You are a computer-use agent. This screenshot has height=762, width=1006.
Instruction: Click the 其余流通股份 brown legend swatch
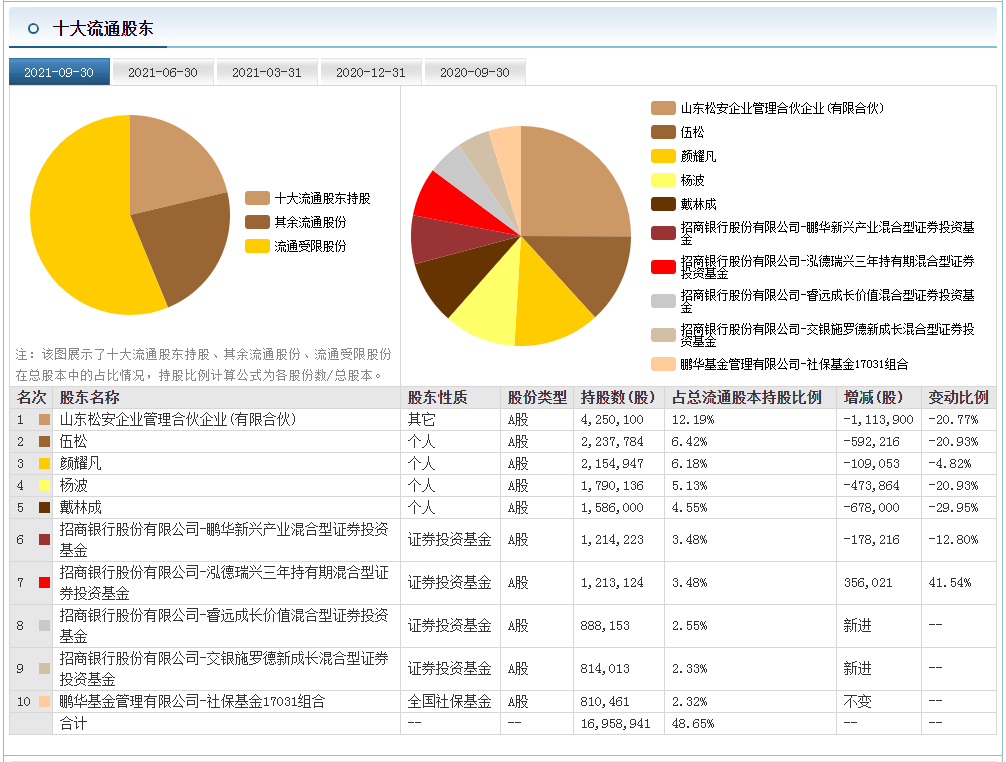coord(257,222)
